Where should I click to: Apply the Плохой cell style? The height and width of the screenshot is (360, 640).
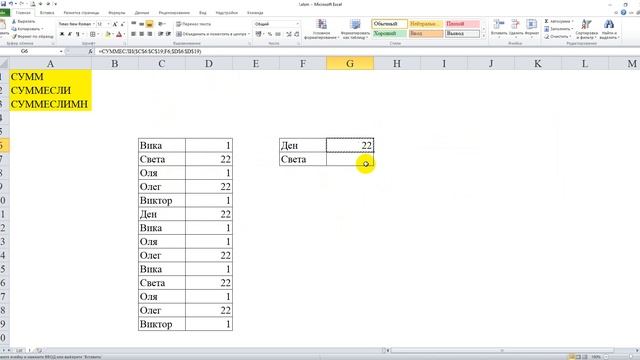pyautogui.click(x=462, y=24)
